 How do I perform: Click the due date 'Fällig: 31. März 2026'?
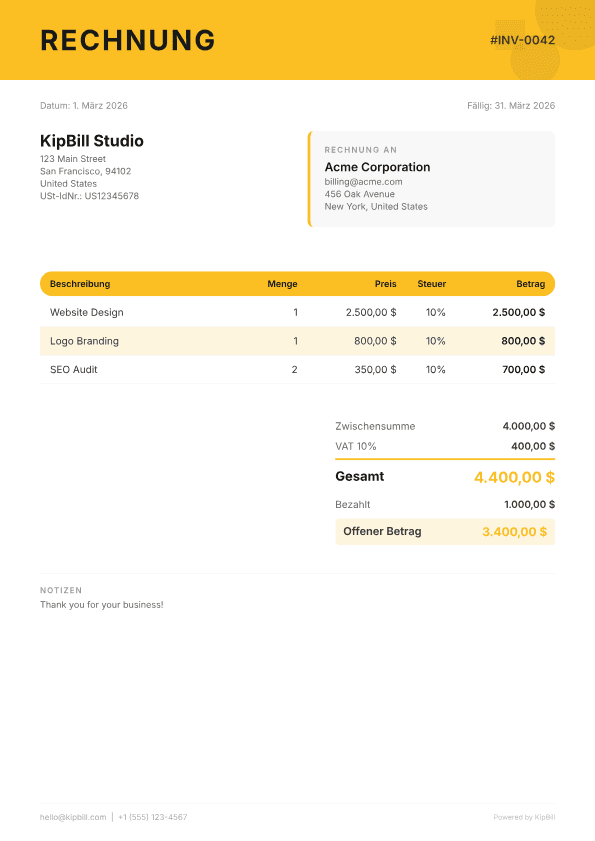(511, 106)
